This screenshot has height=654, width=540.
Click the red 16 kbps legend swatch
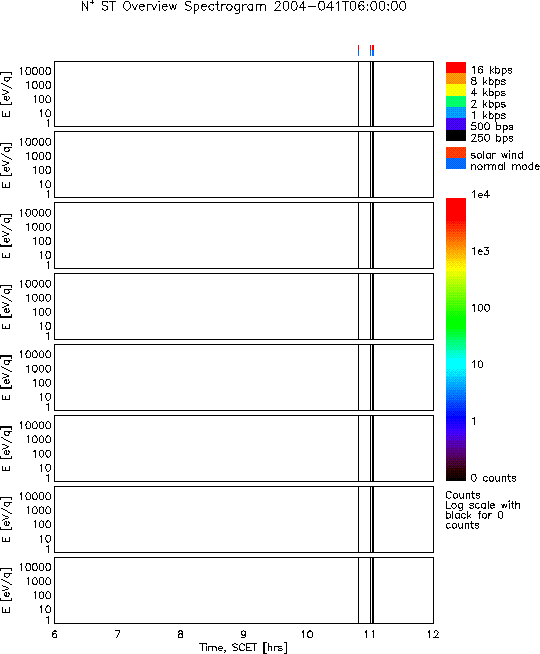pyautogui.click(x=456, y=68)
